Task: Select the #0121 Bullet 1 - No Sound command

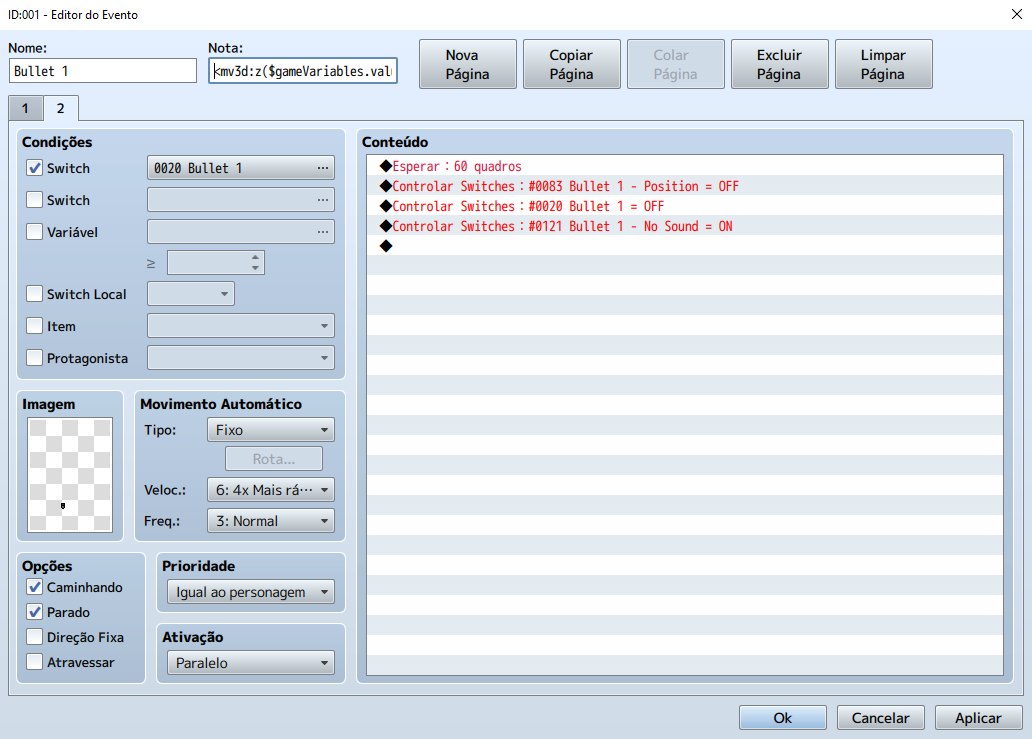Action: pyautogui.click(x=684, y=226)
